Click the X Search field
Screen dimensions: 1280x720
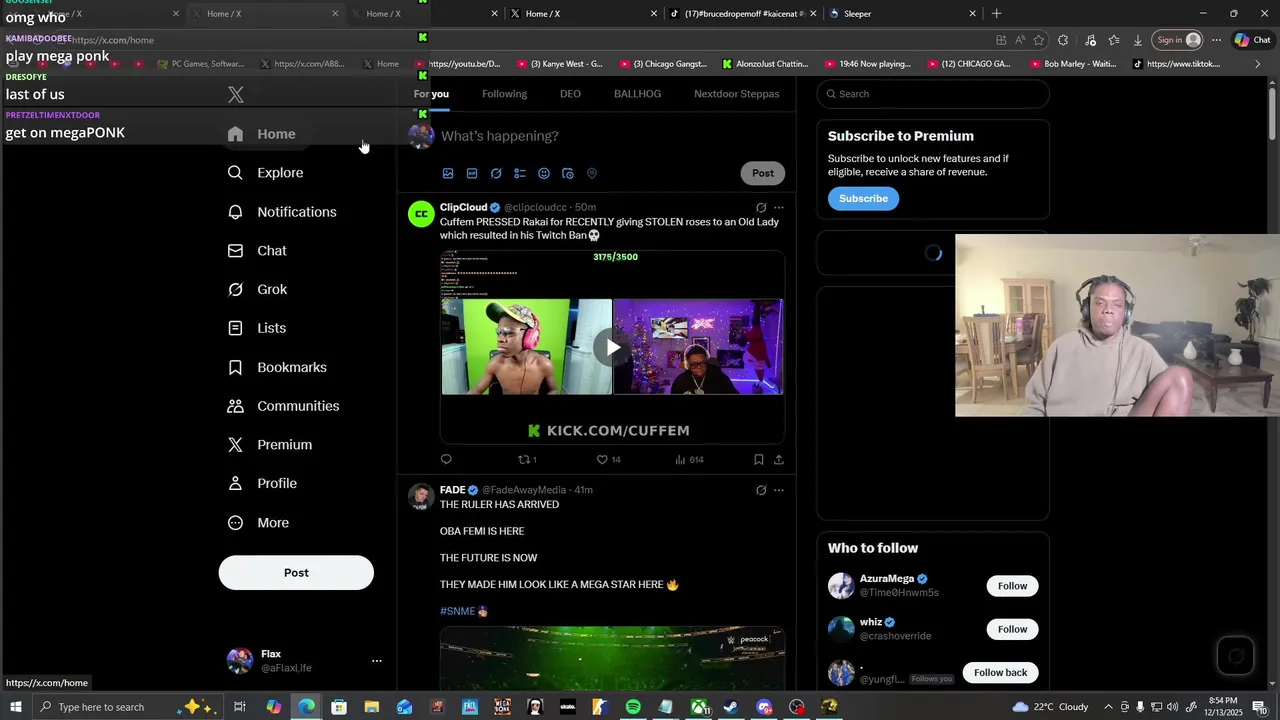pyautogui.click(x=933, y=94)
